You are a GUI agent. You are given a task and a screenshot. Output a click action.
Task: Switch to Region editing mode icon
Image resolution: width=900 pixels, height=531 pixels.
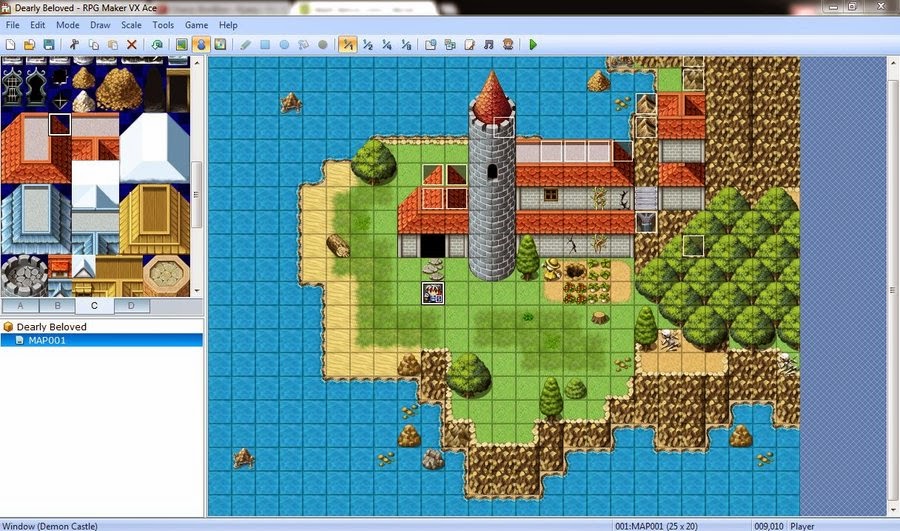[x=220, y=44]
